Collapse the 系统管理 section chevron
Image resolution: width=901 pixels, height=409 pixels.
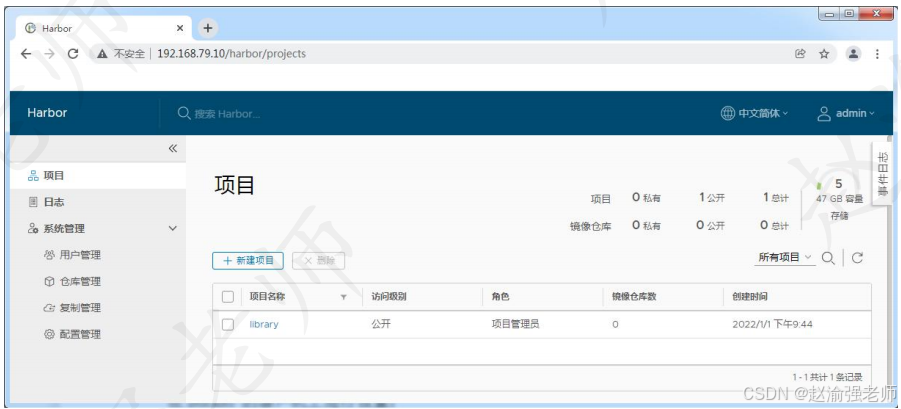click(172, 229)
